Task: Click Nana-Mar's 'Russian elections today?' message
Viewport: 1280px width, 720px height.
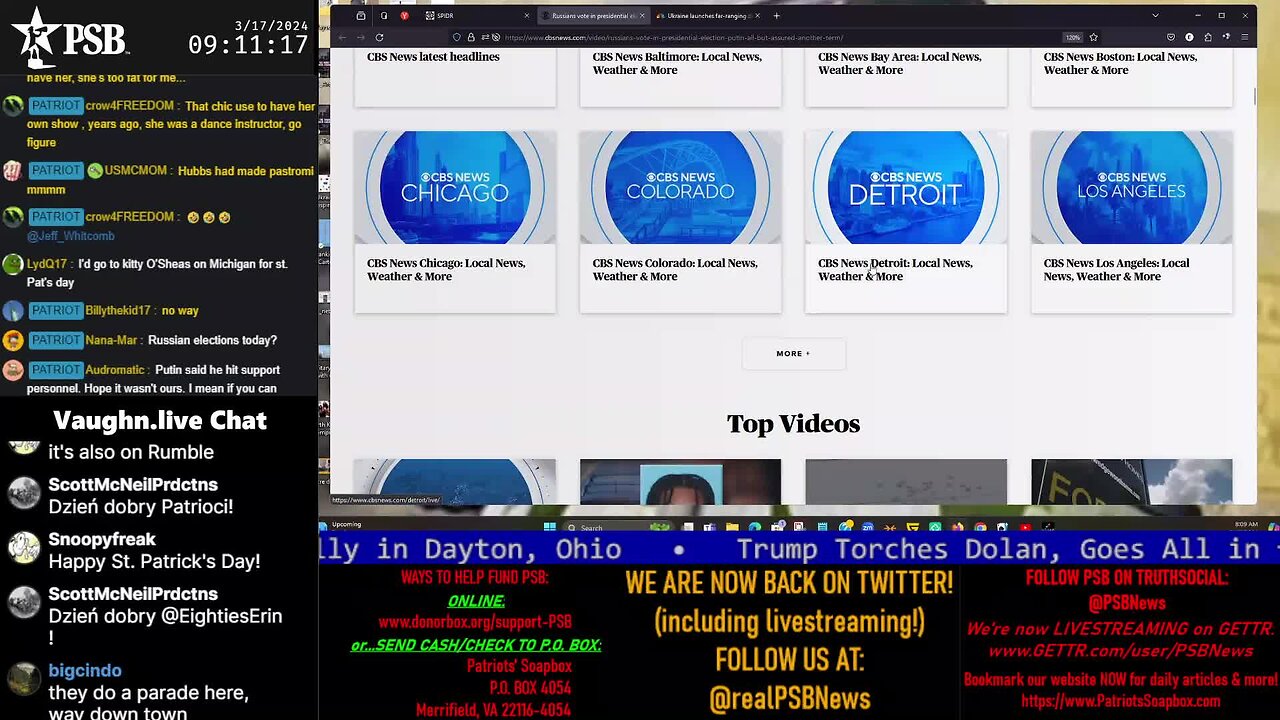Action: [213, 340]
